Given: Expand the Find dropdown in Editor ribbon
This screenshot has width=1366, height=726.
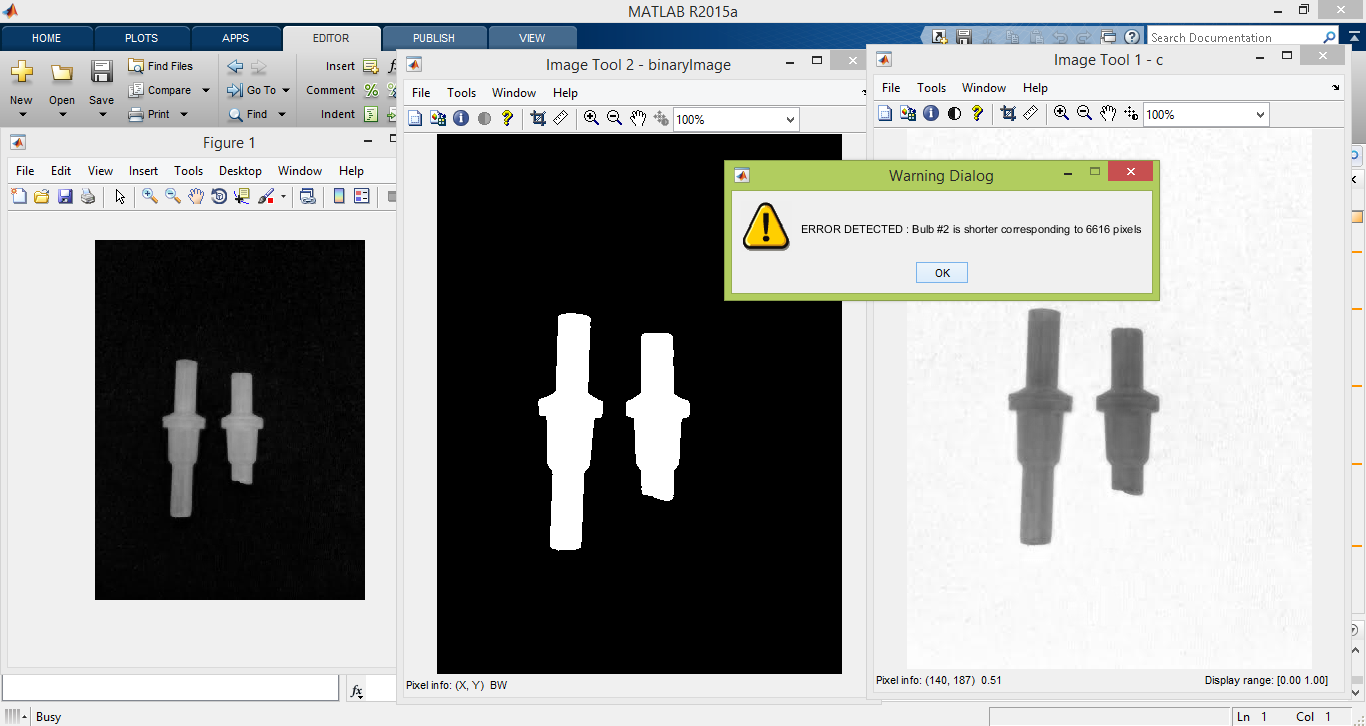Looking at the screenshot, I should coord(282,114).
